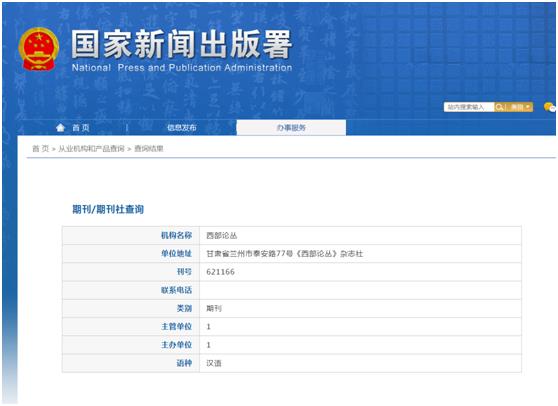
Task: Click the 主管单位 label cell
Action: pos(131,326)
